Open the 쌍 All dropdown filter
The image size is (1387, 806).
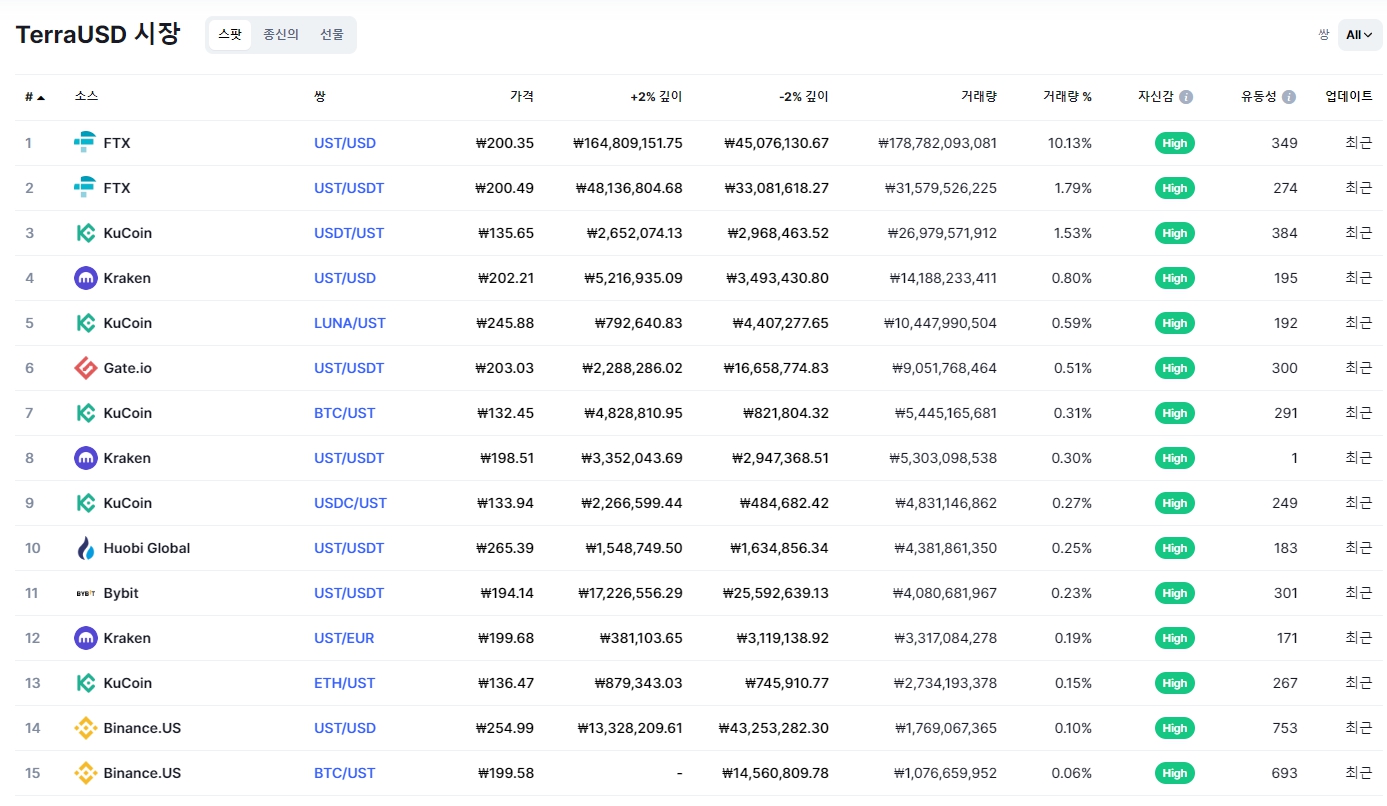coord(1360,35)
